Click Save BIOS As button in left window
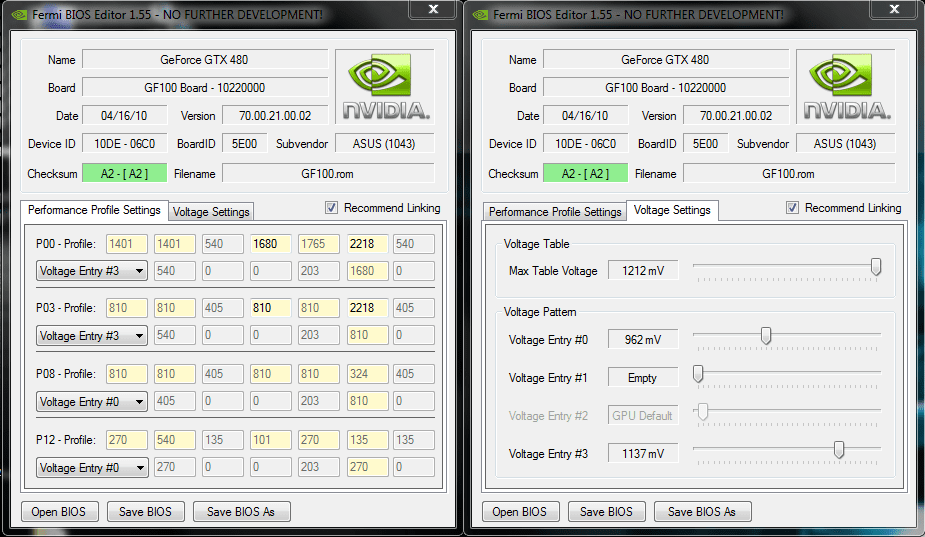 (x=241, y=512)
